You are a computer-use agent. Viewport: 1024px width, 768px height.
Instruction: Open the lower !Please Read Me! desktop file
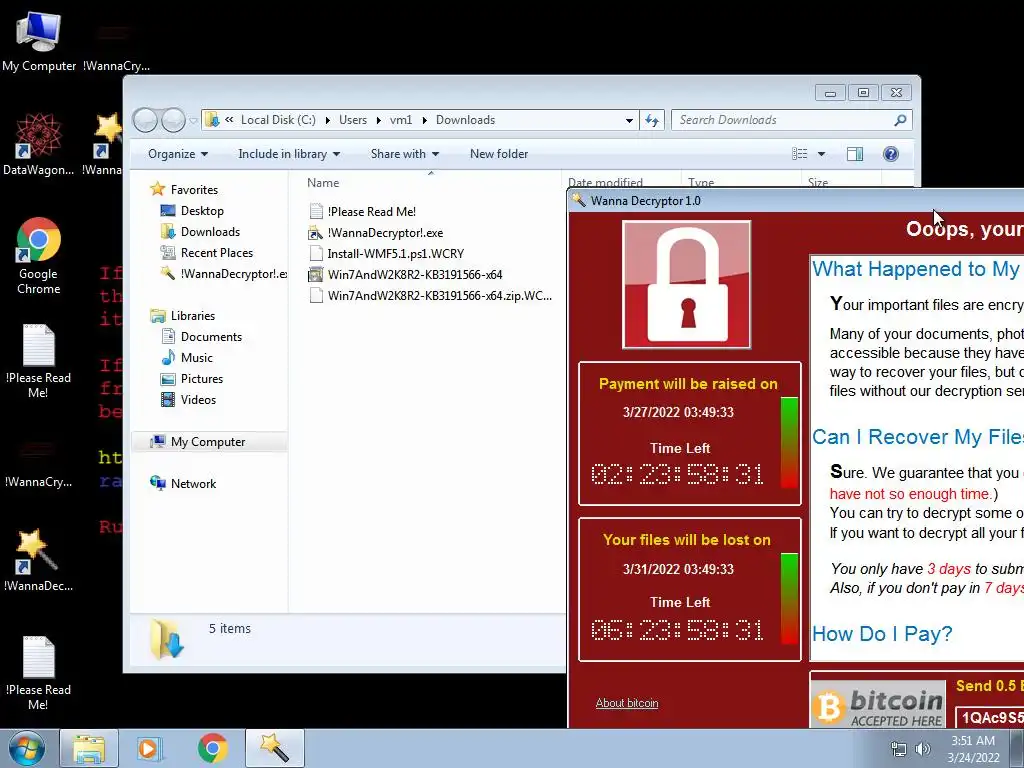39,673
